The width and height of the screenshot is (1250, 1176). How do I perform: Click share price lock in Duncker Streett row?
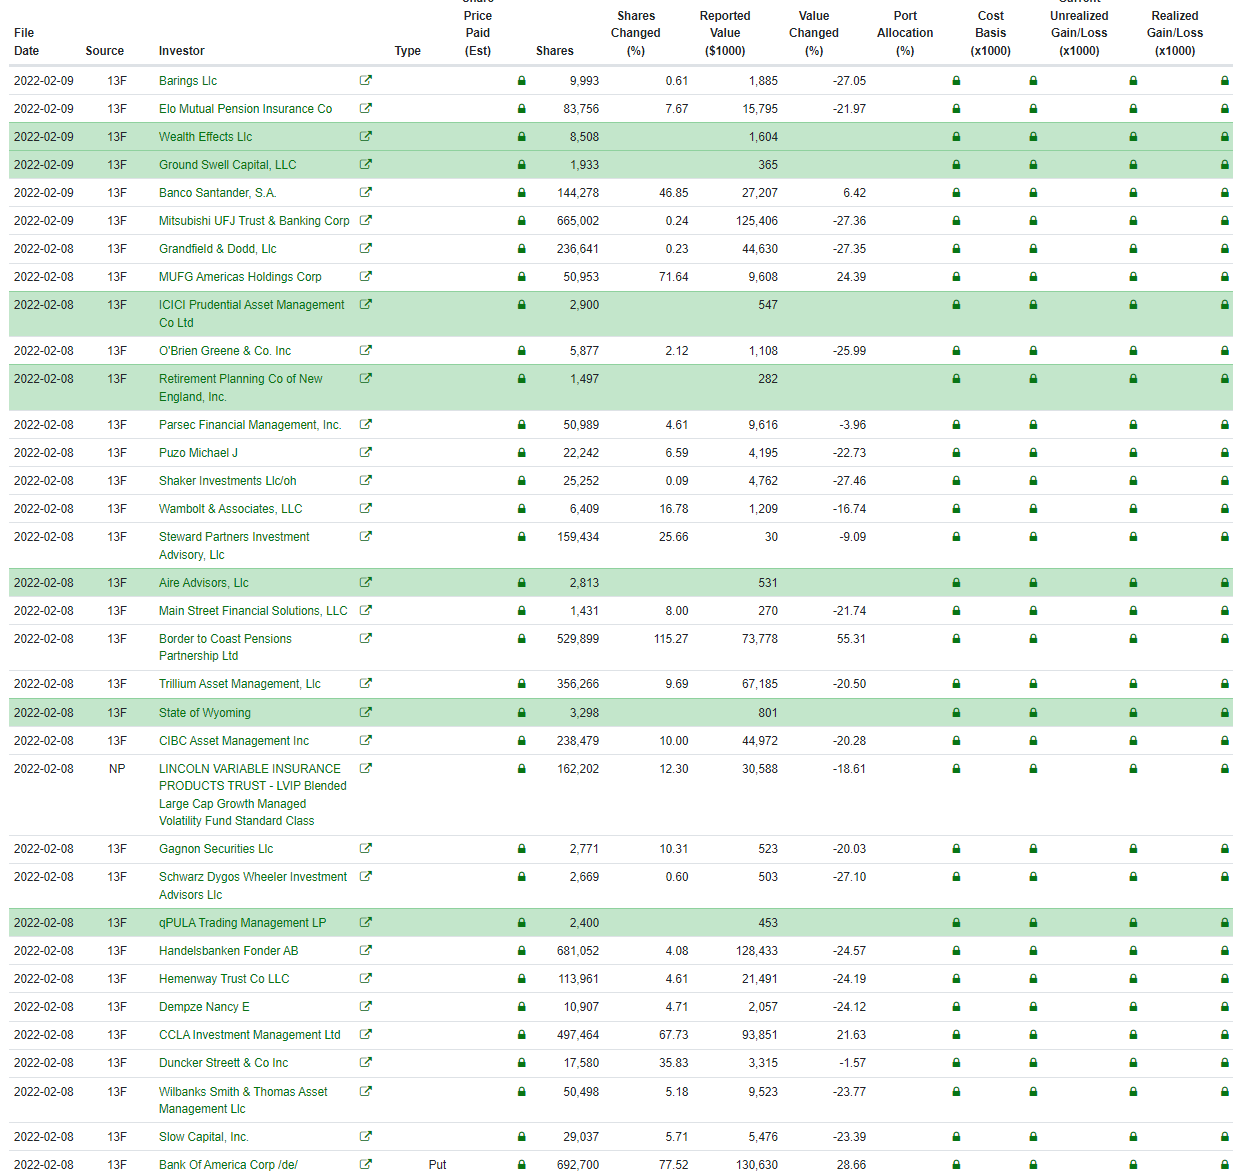pyautogui.click(x=521, y=1063)
